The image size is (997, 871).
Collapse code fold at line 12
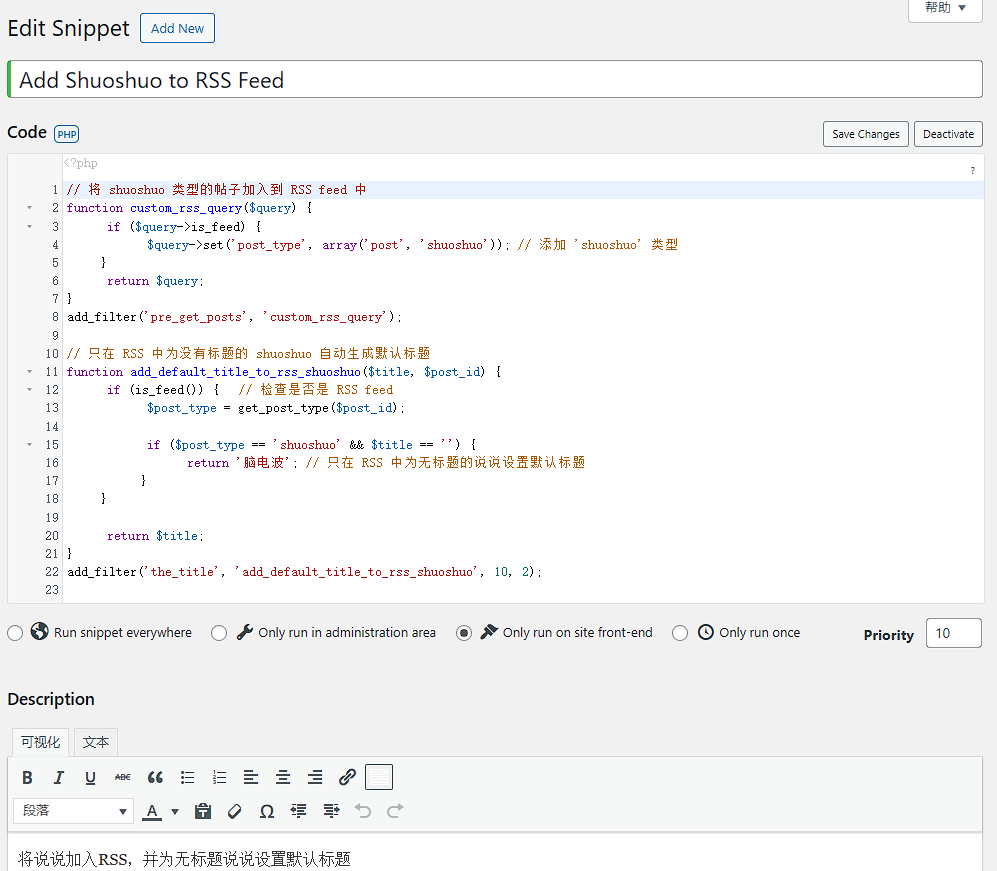point(29,390)
